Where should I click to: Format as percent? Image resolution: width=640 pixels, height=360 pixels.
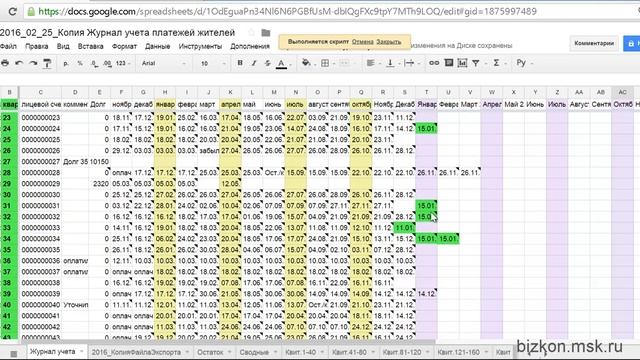[80, 63]
